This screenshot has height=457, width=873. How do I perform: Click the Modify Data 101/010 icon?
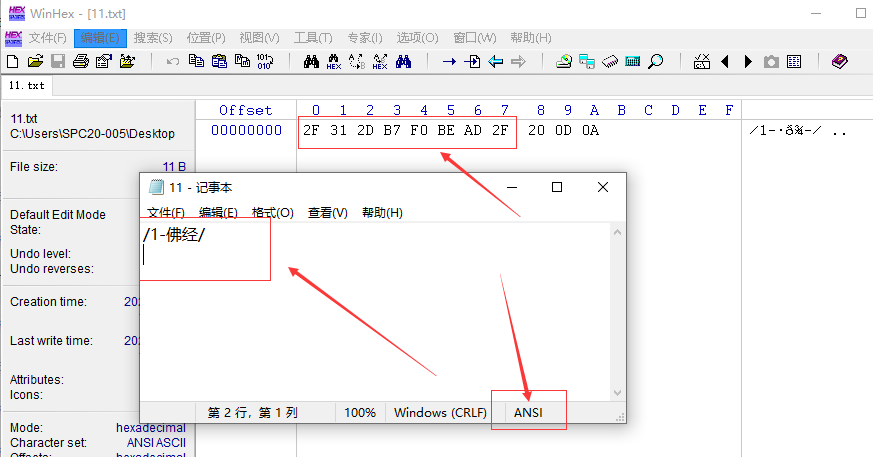tap(265, 61)
